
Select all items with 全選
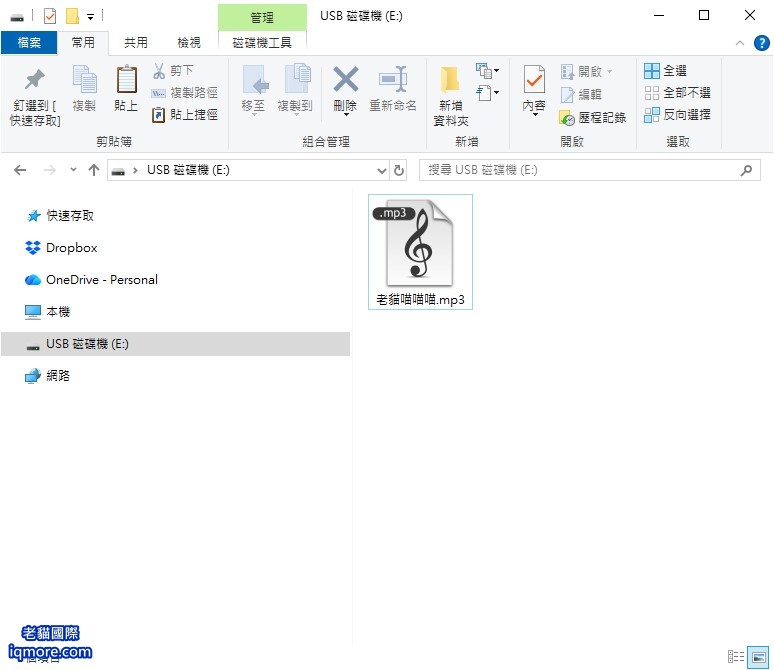coord(665,71)
